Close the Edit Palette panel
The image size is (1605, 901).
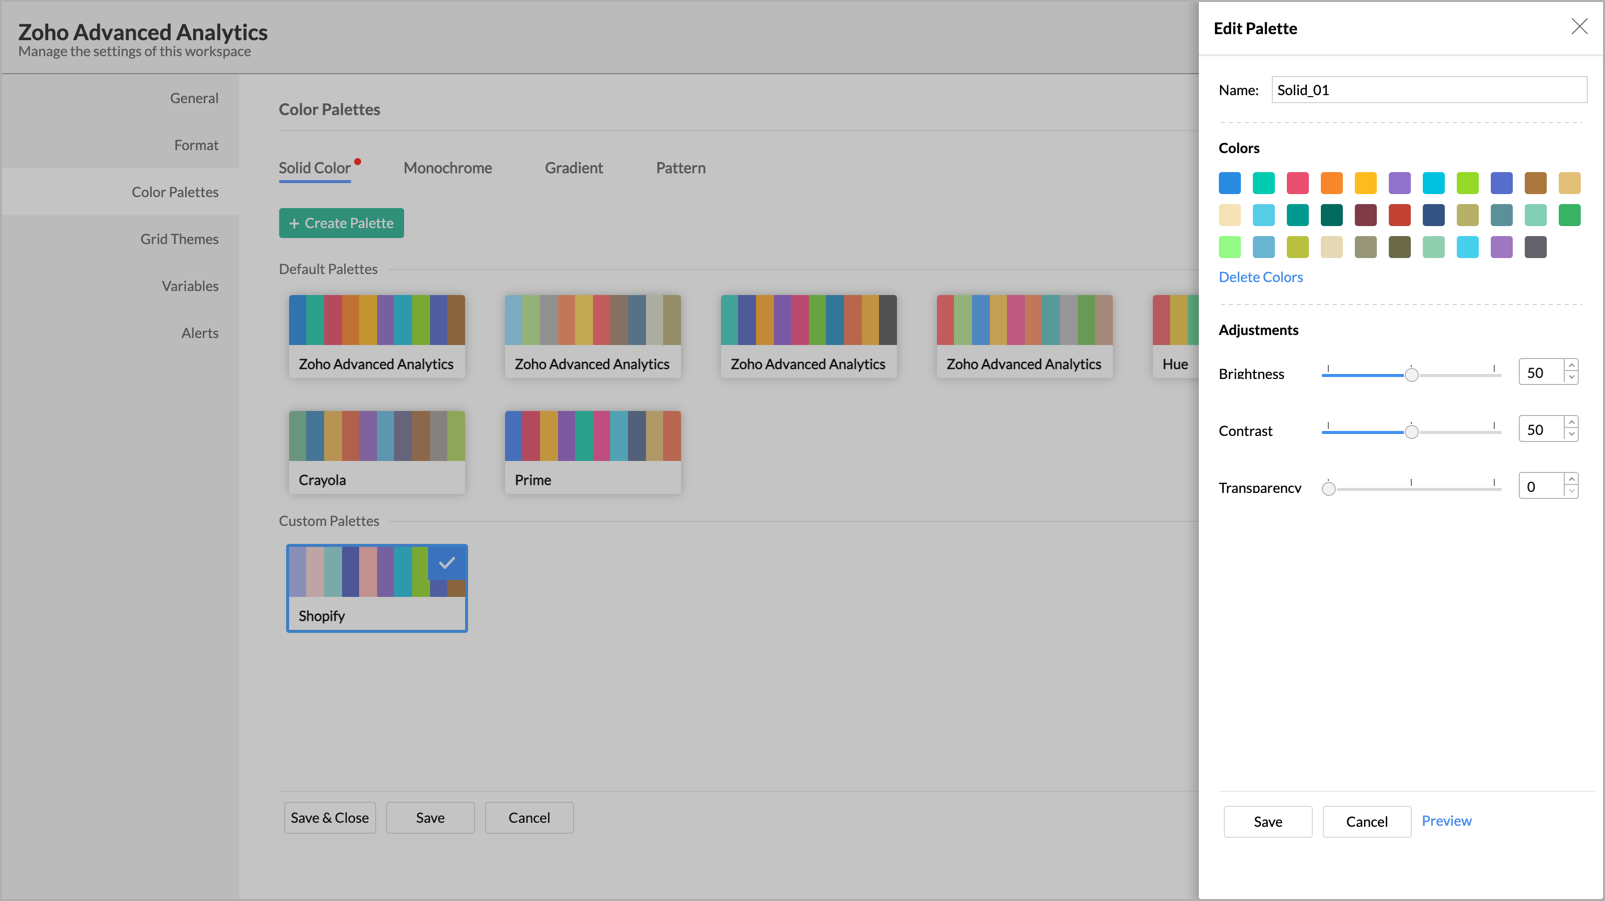(1579, 27)
